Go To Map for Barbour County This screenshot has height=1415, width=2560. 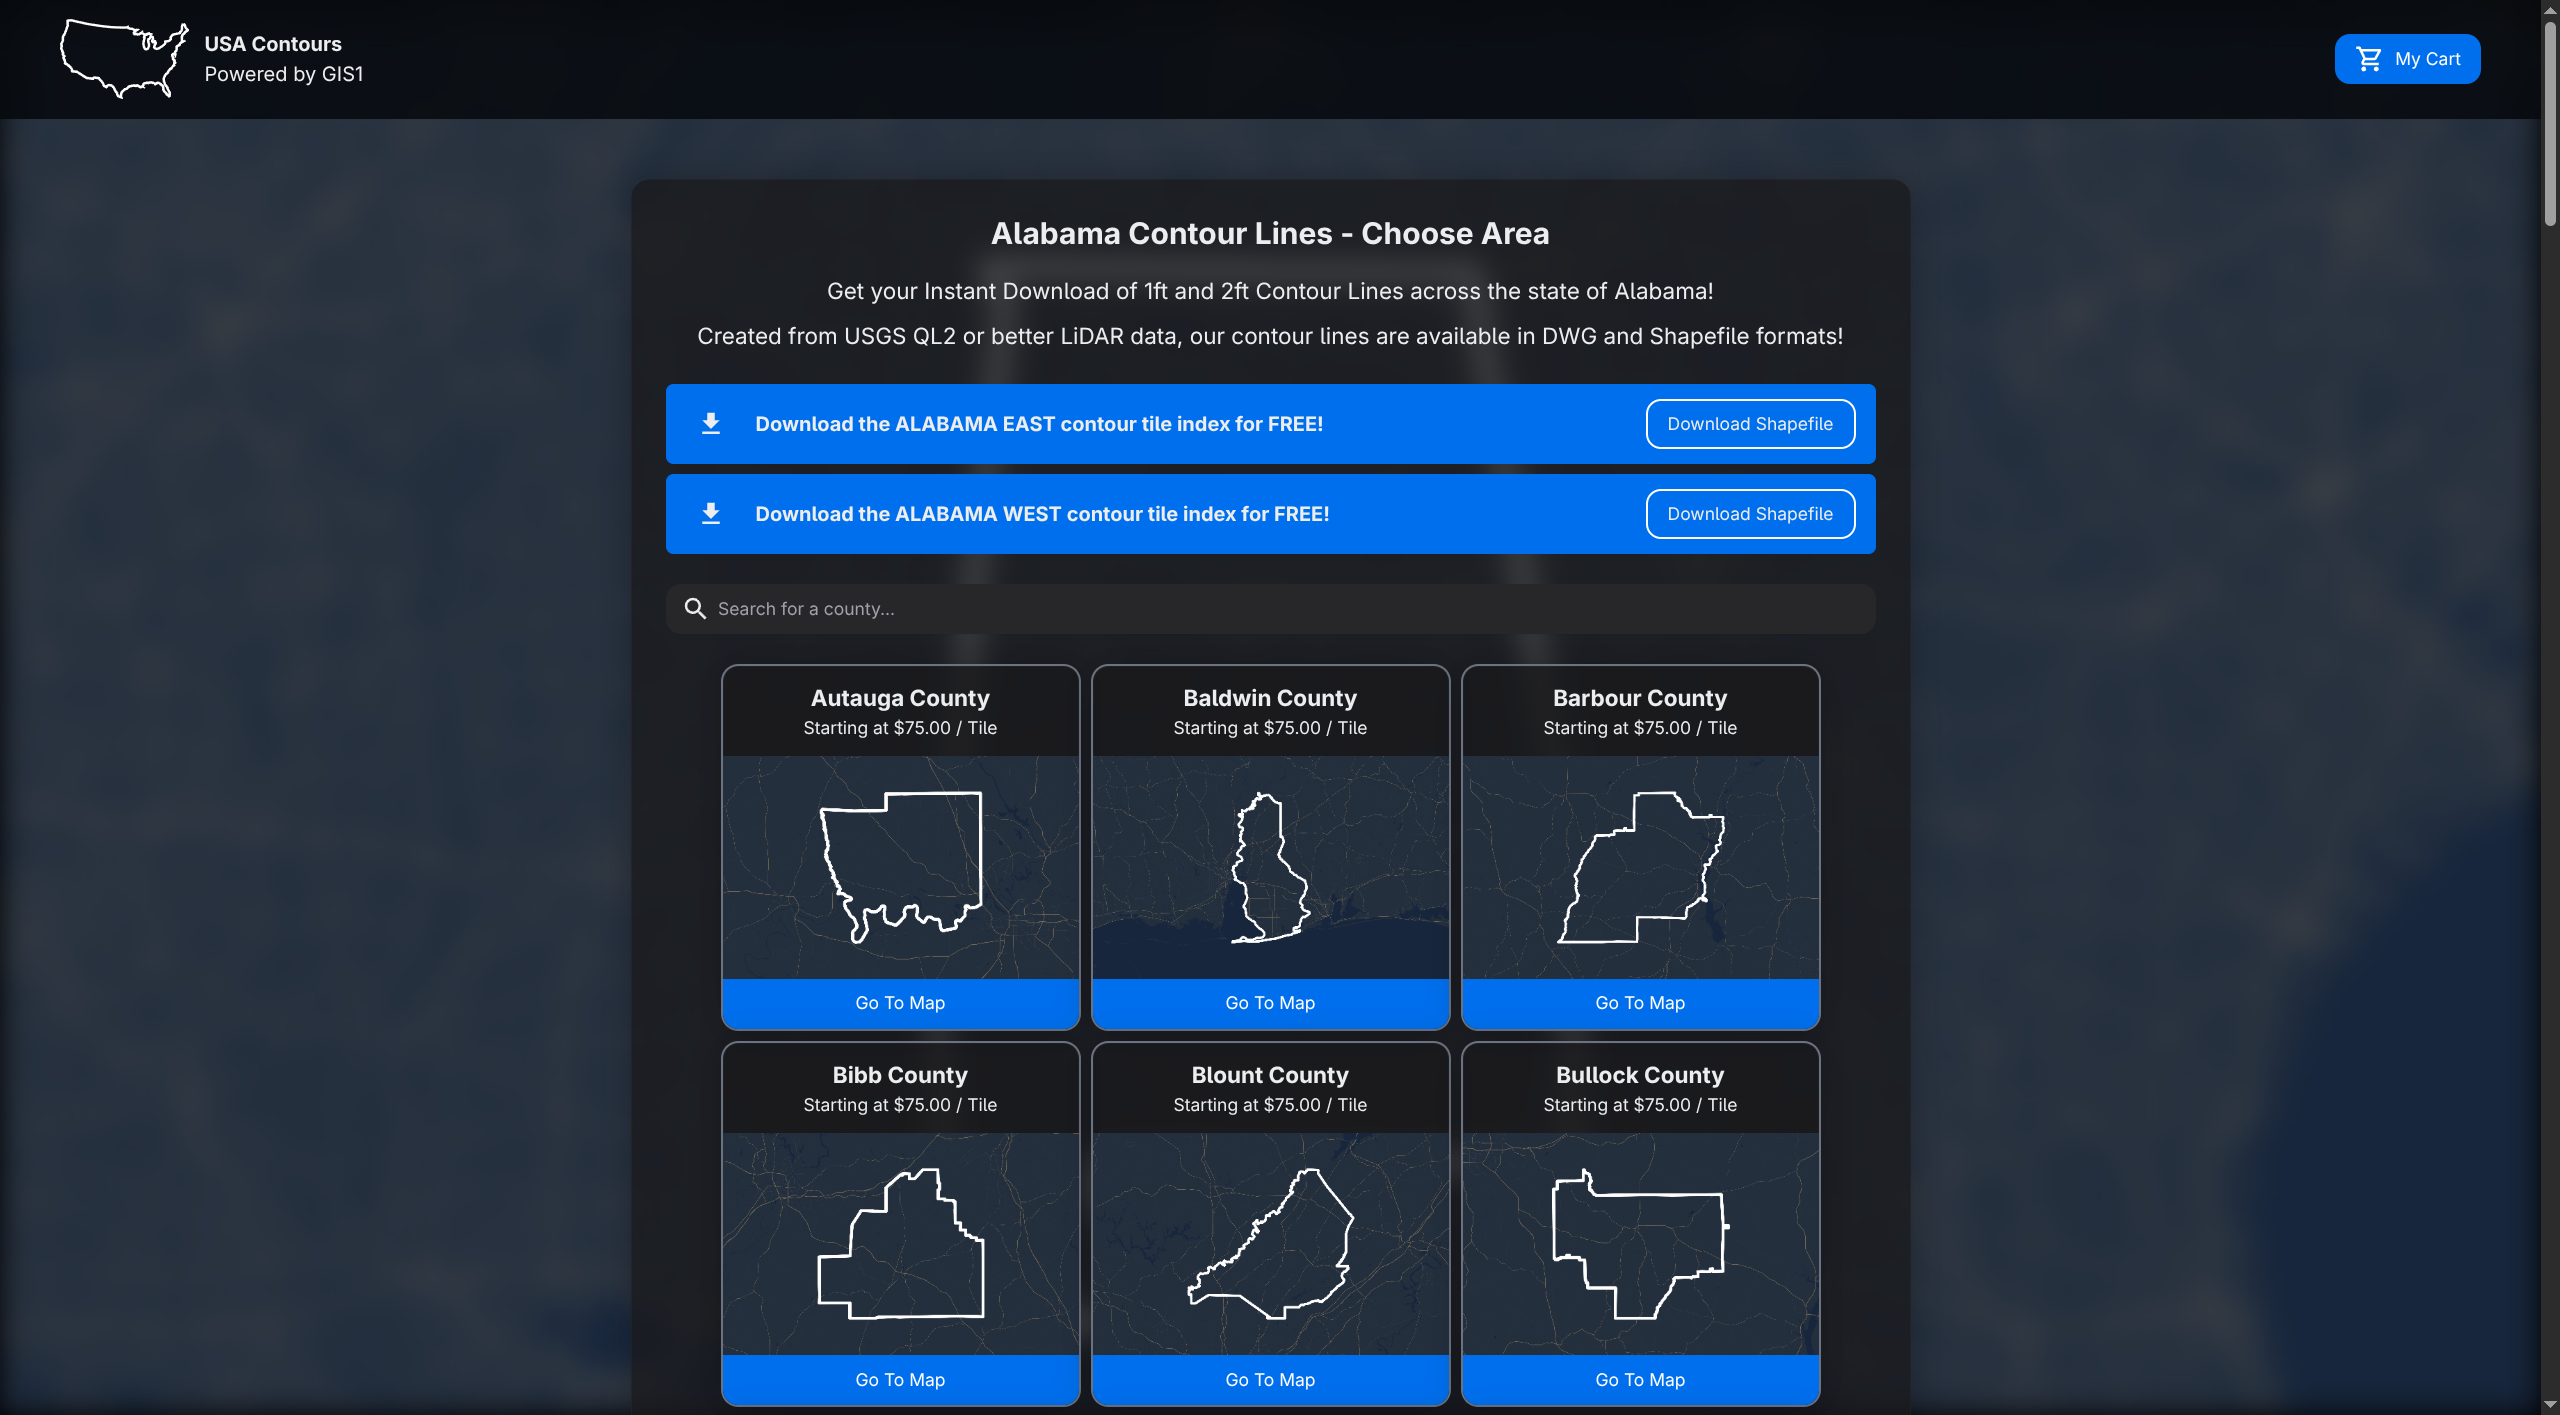pos(1640,1003)
